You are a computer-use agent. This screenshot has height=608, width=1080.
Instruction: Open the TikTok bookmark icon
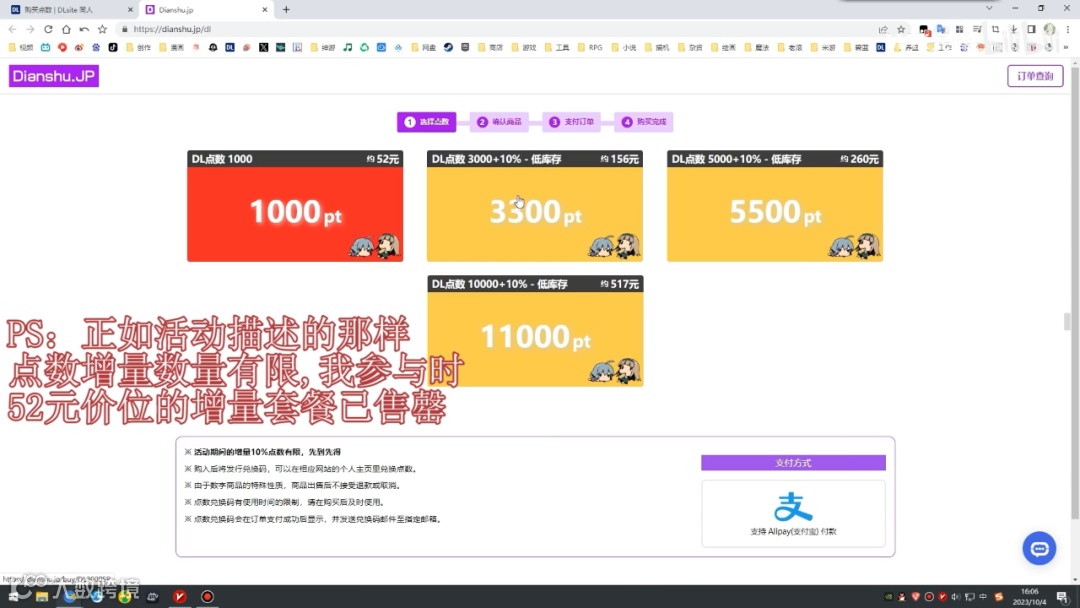113,48
